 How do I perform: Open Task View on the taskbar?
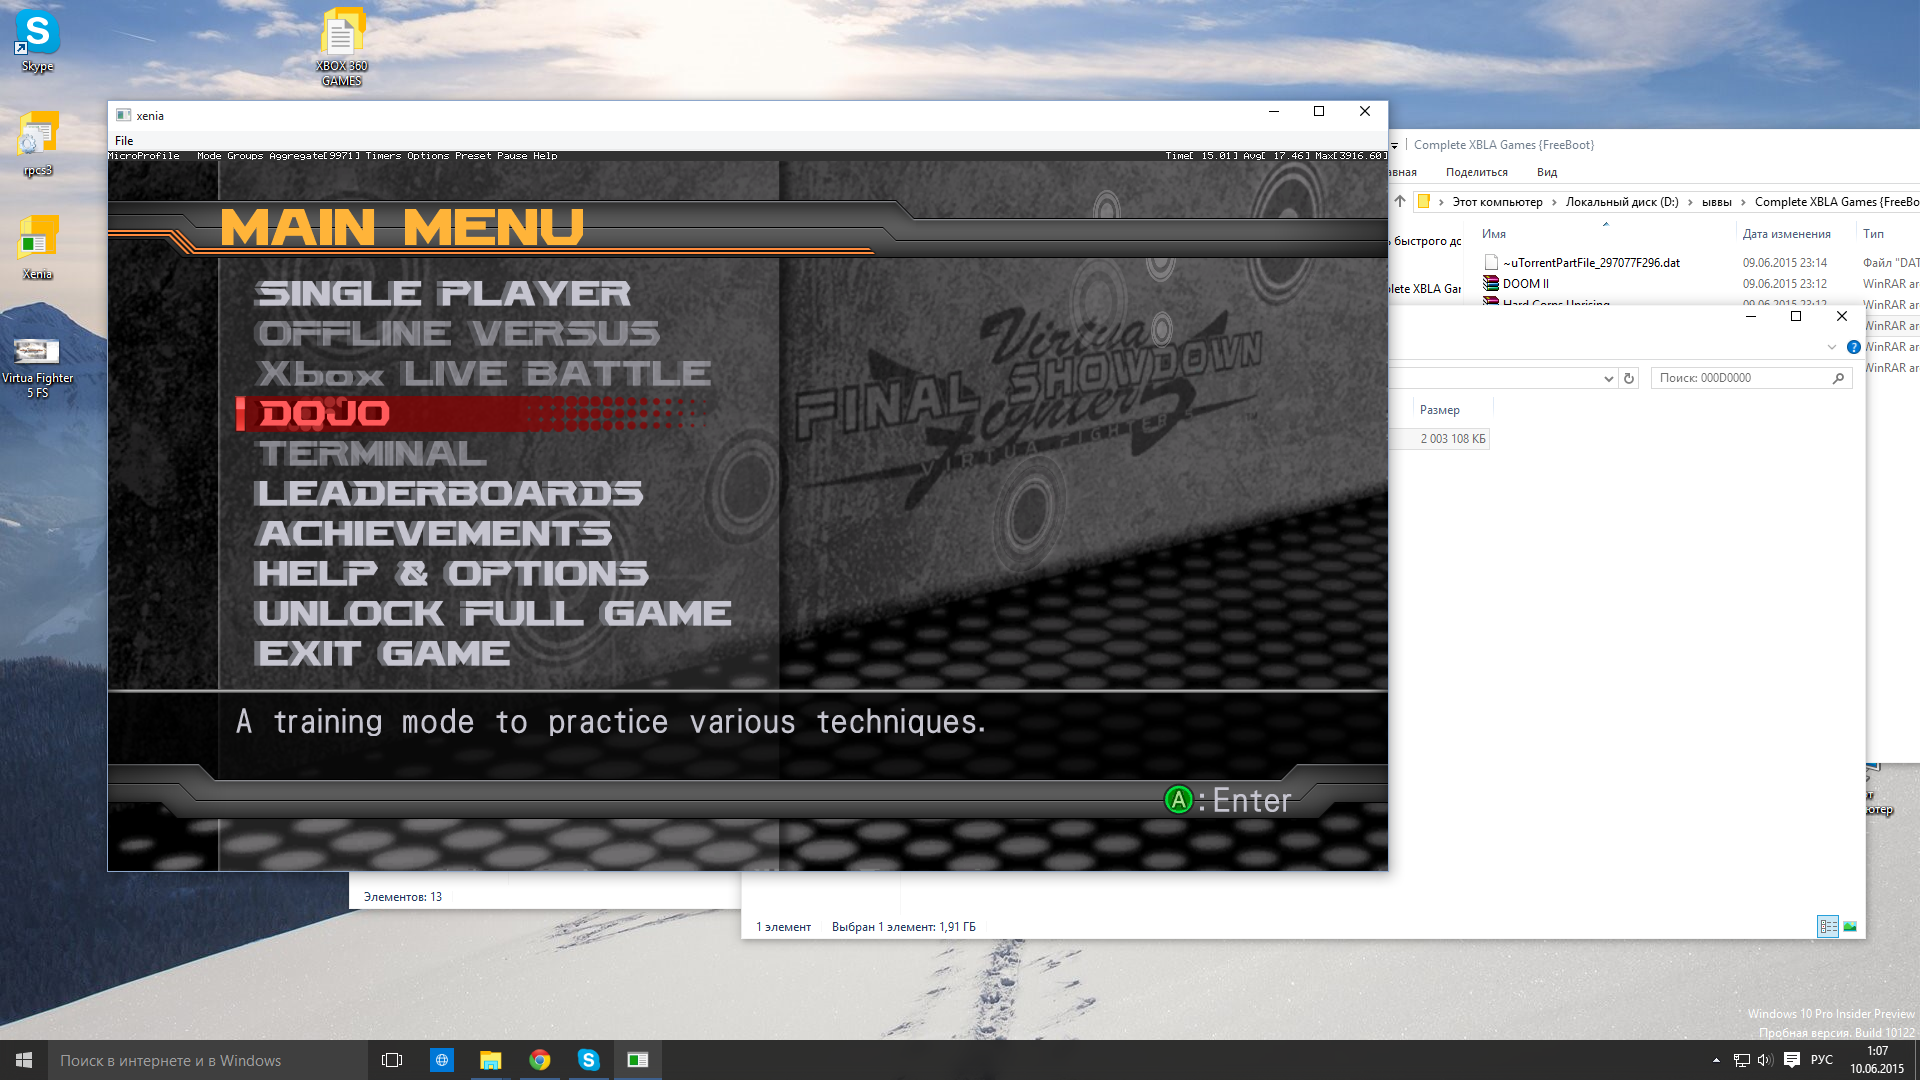coord(392,1060)
